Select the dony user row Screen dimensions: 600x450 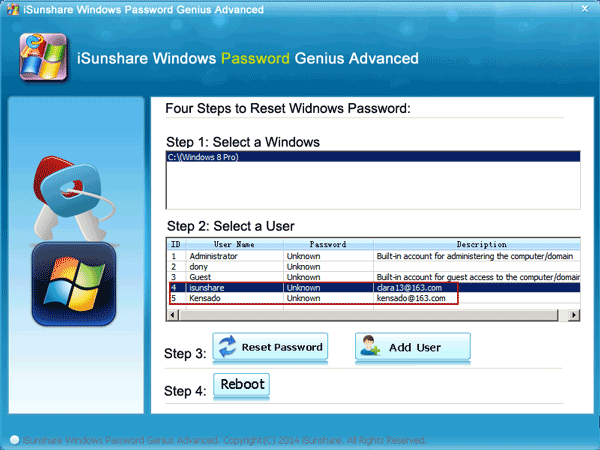click(373, 267)
